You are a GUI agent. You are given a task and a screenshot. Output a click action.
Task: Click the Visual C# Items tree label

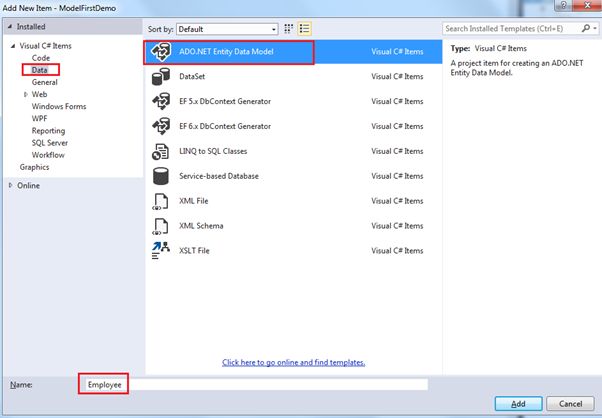45,46
